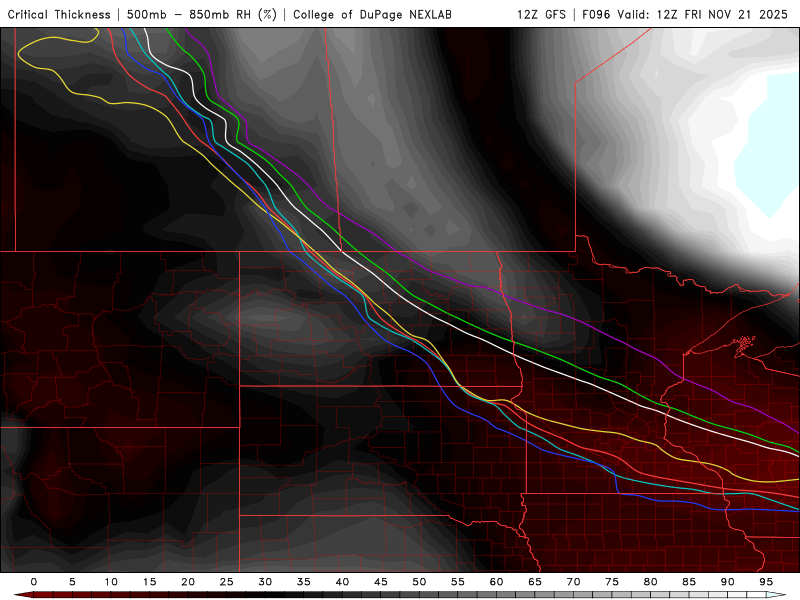This screenshot has width=800, height=600.
Task: Click the "12Z GFS" model run label
Action: coord(541,14)
